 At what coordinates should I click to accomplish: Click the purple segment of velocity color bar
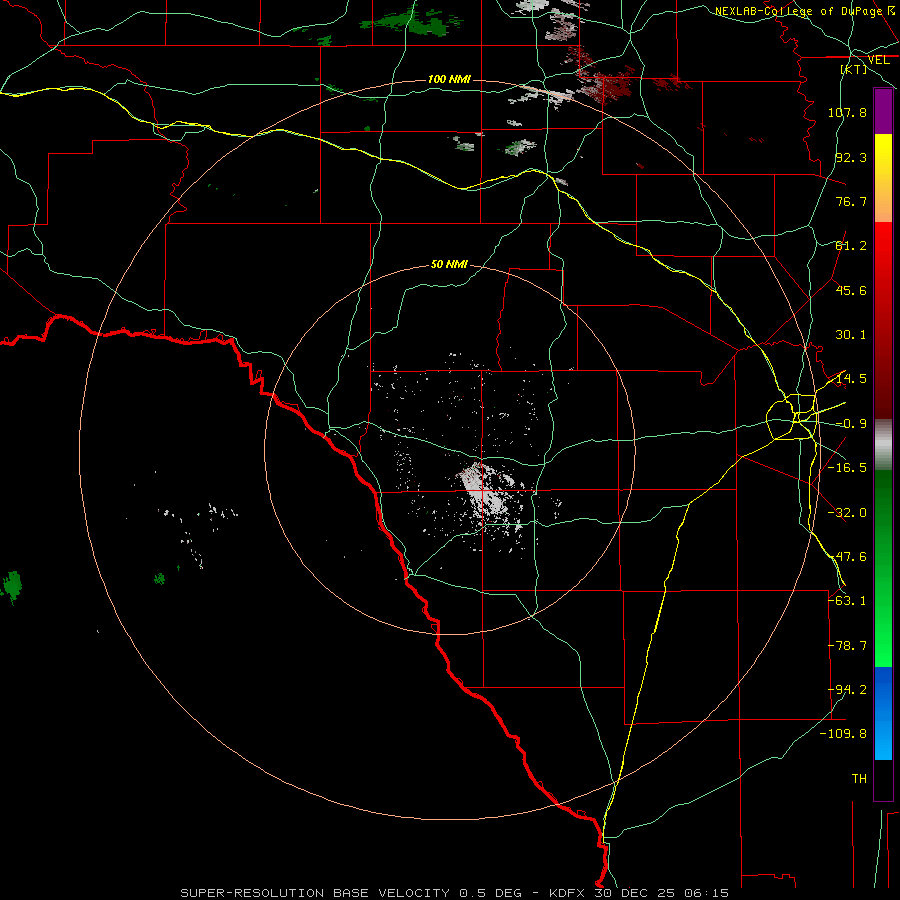click(883, 111)
